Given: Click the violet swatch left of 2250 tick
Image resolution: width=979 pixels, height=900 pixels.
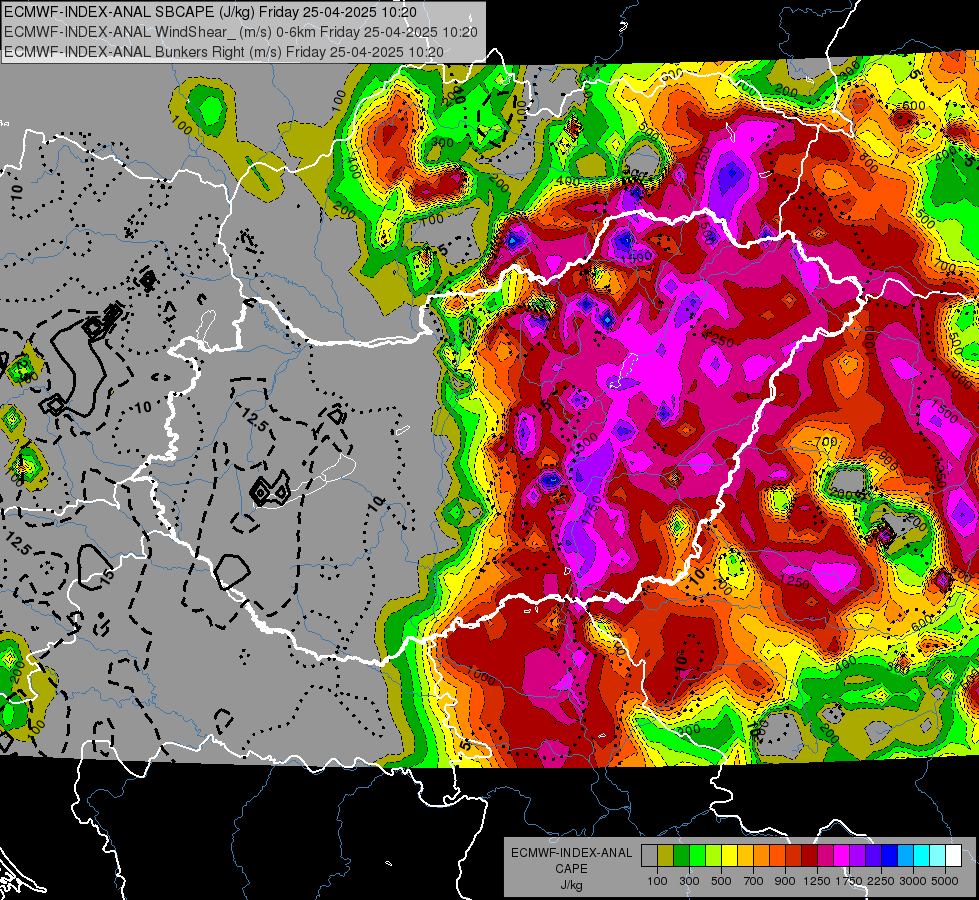Looking at the screenshot, I should 873,856.
